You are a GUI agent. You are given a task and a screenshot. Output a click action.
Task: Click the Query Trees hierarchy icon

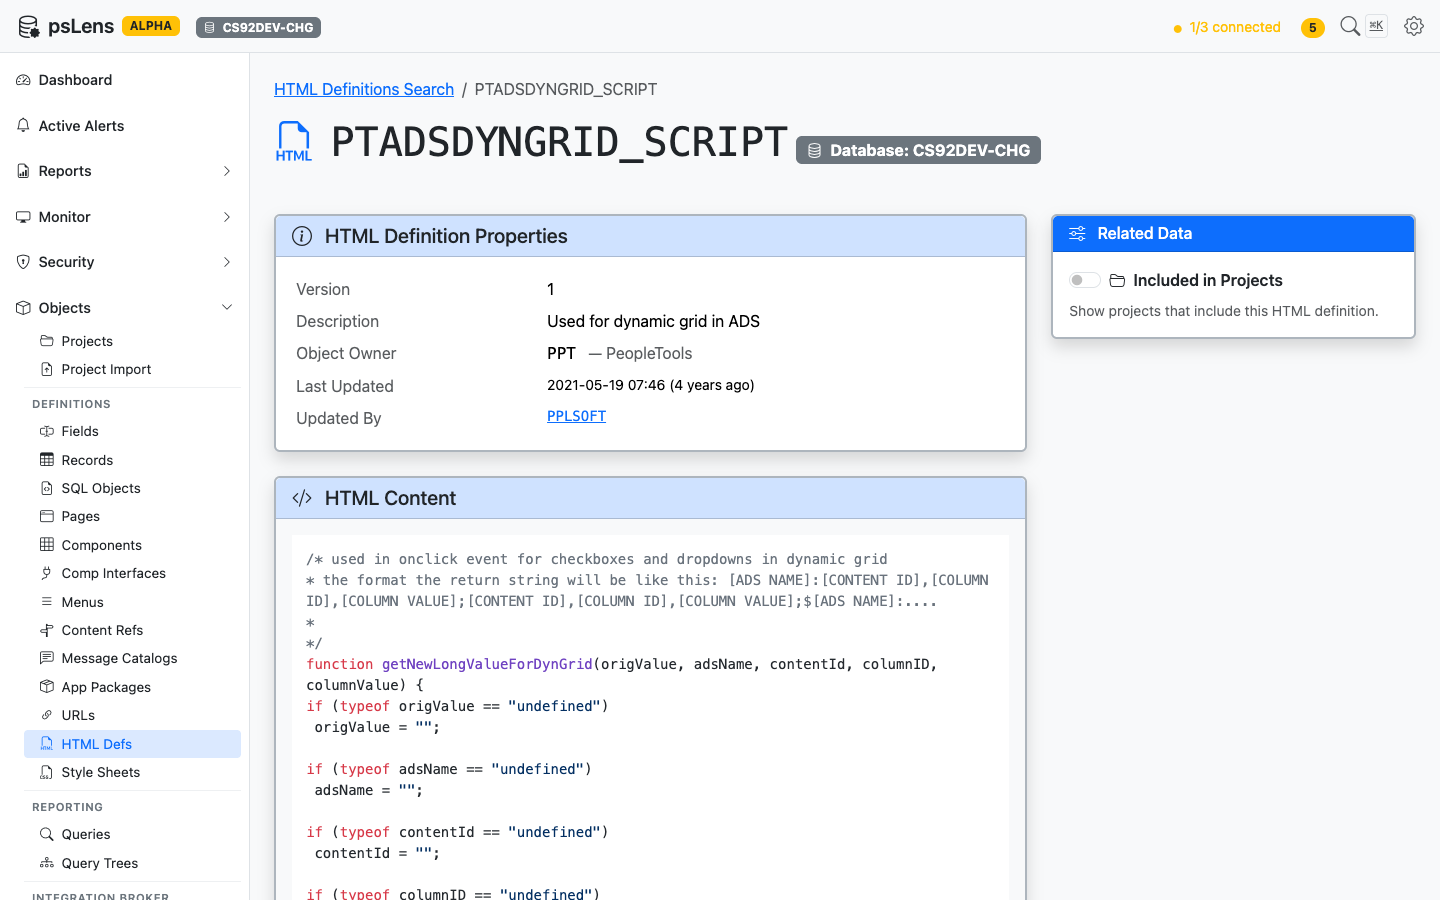(46, 863)
